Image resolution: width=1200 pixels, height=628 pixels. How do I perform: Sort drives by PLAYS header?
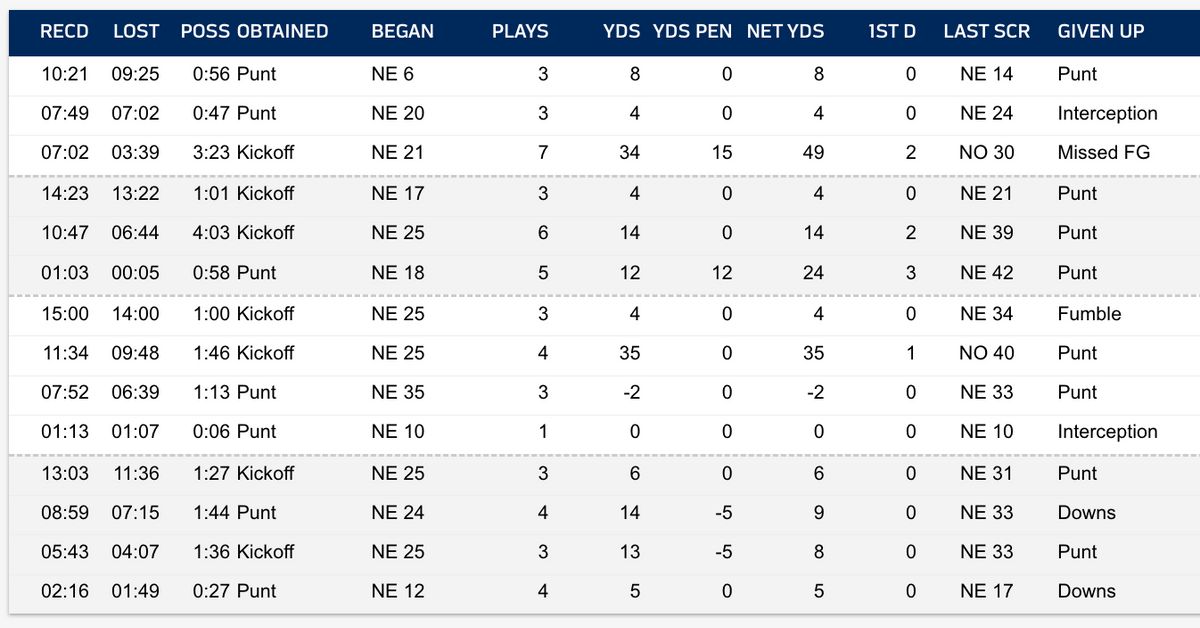[520, 31]
